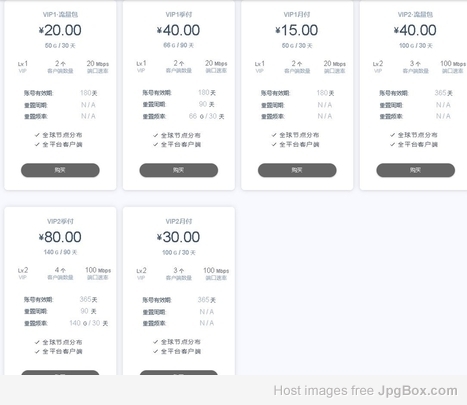The image size is (467, 405).
Task: Click 购买 button on the ¥20.00 VIP1-流量包 card
Action: click(60, 170)
